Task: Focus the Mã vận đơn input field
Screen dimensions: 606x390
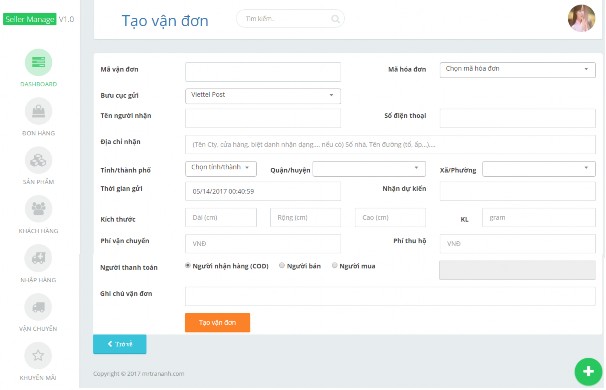Action: click(263, 72)
